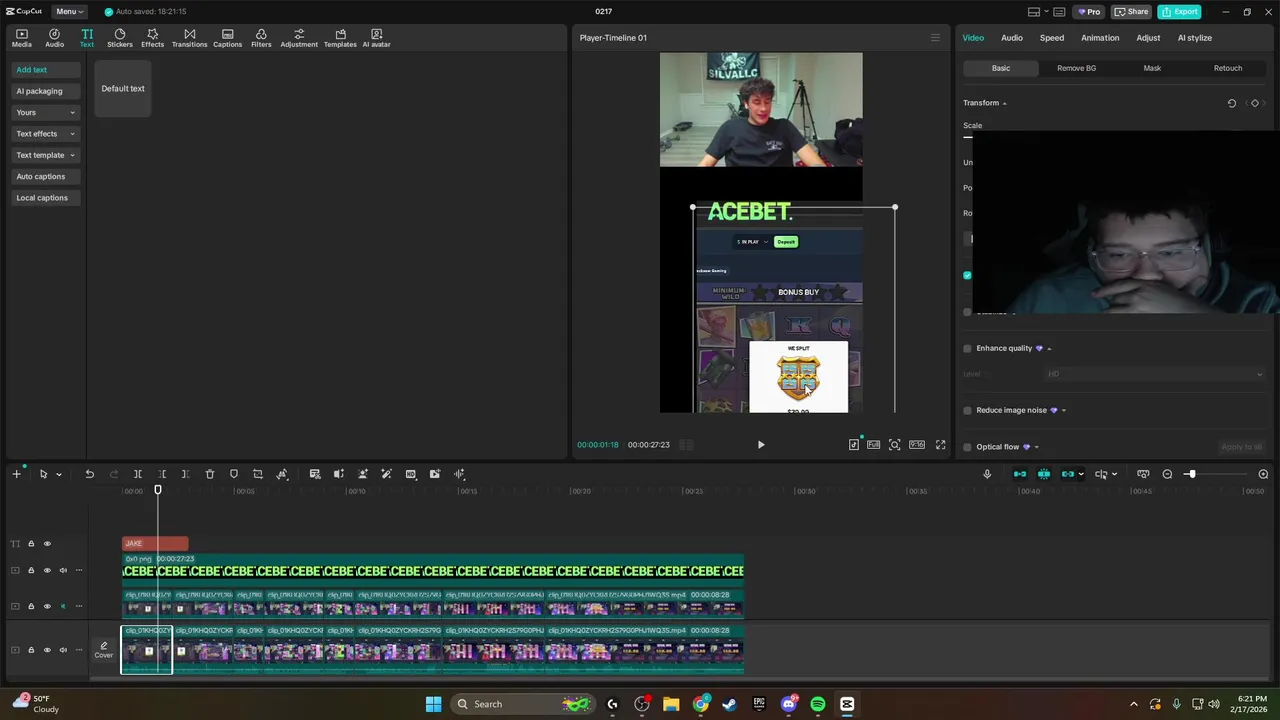Open the Transitions panel
This screenshot has width=1280, height=720.
(189, 38)
